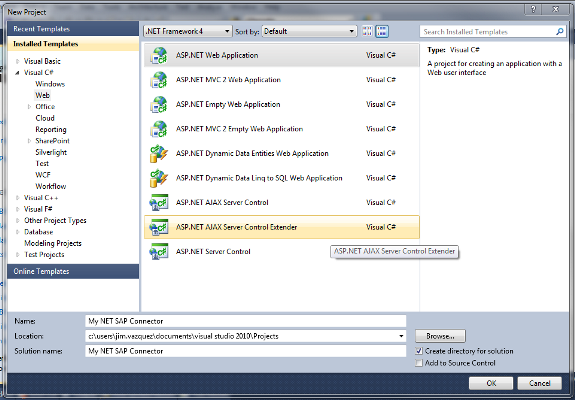Screen dimensions: 575x400
Task: Click the Dynamic Data Entities Web Application icon
Action: [x=159, y=154]
